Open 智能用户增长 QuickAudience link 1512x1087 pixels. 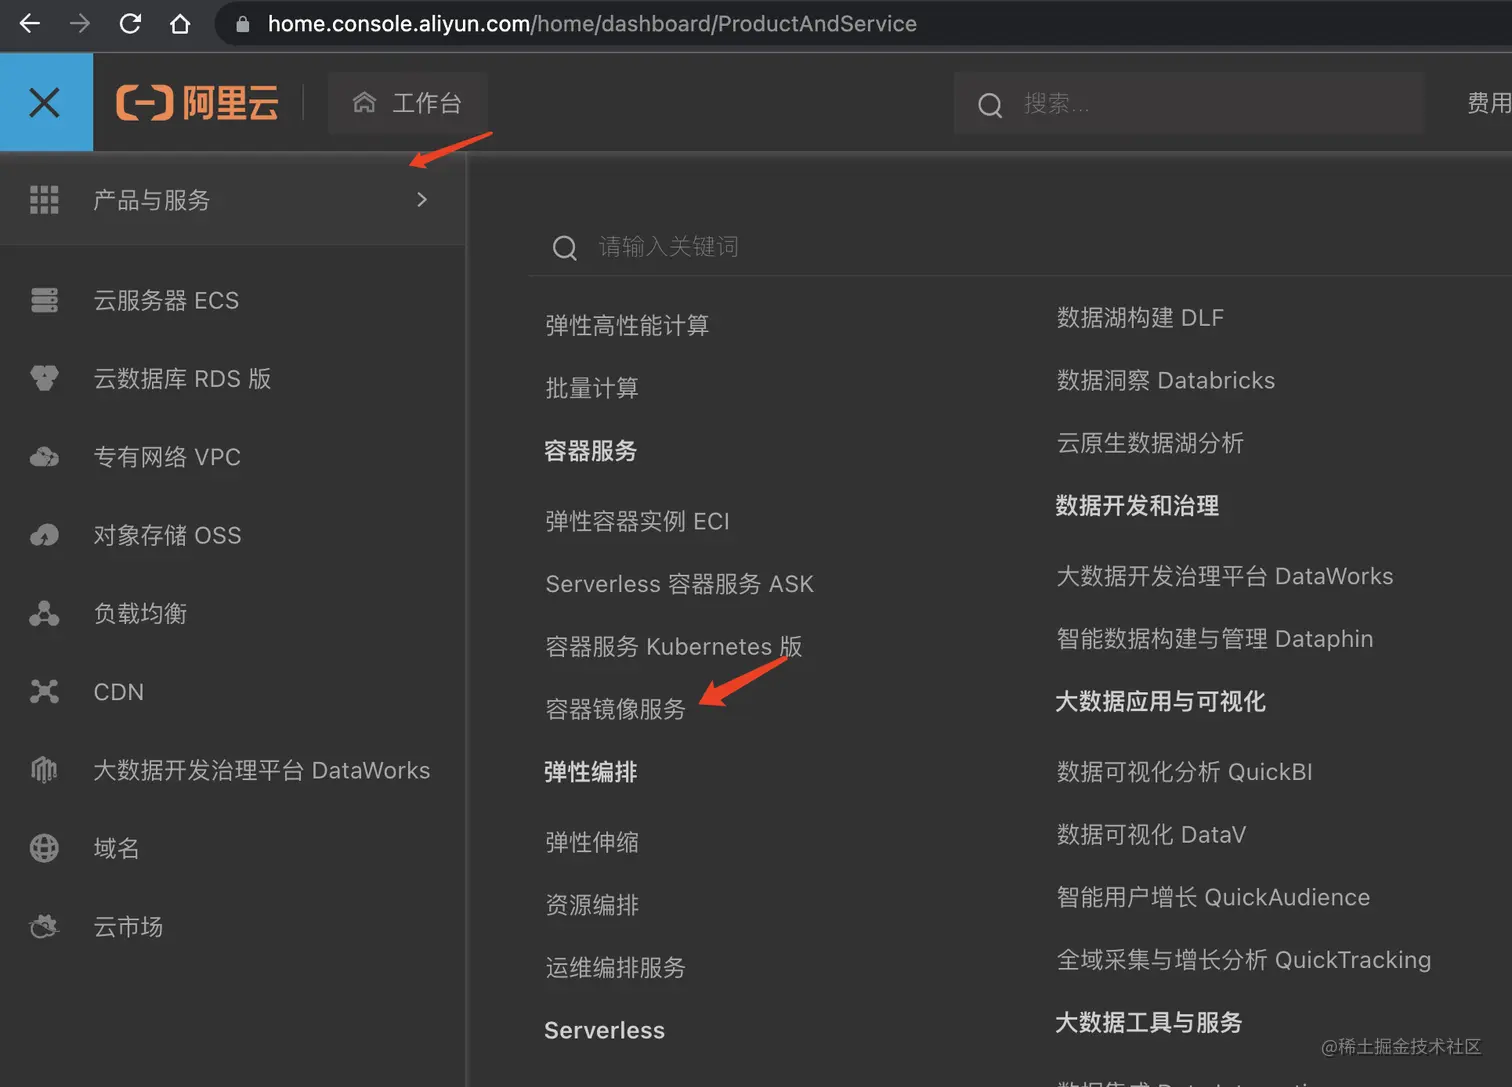(1213, 897)
